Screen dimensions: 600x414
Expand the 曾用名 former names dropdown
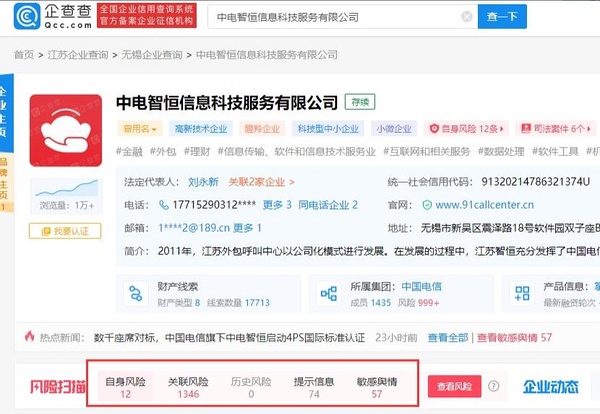pyautogui.click(x=141, y=129)
